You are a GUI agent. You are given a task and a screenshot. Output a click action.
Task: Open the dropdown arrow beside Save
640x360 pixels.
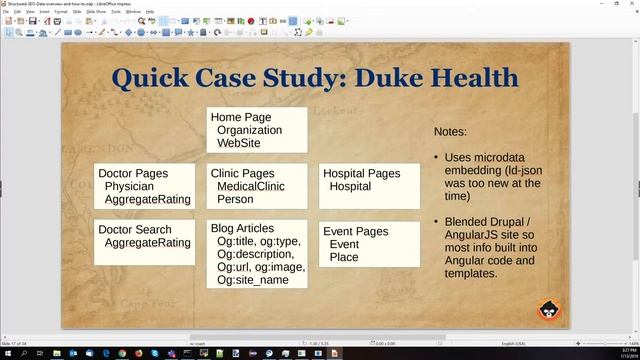[39, 21]
